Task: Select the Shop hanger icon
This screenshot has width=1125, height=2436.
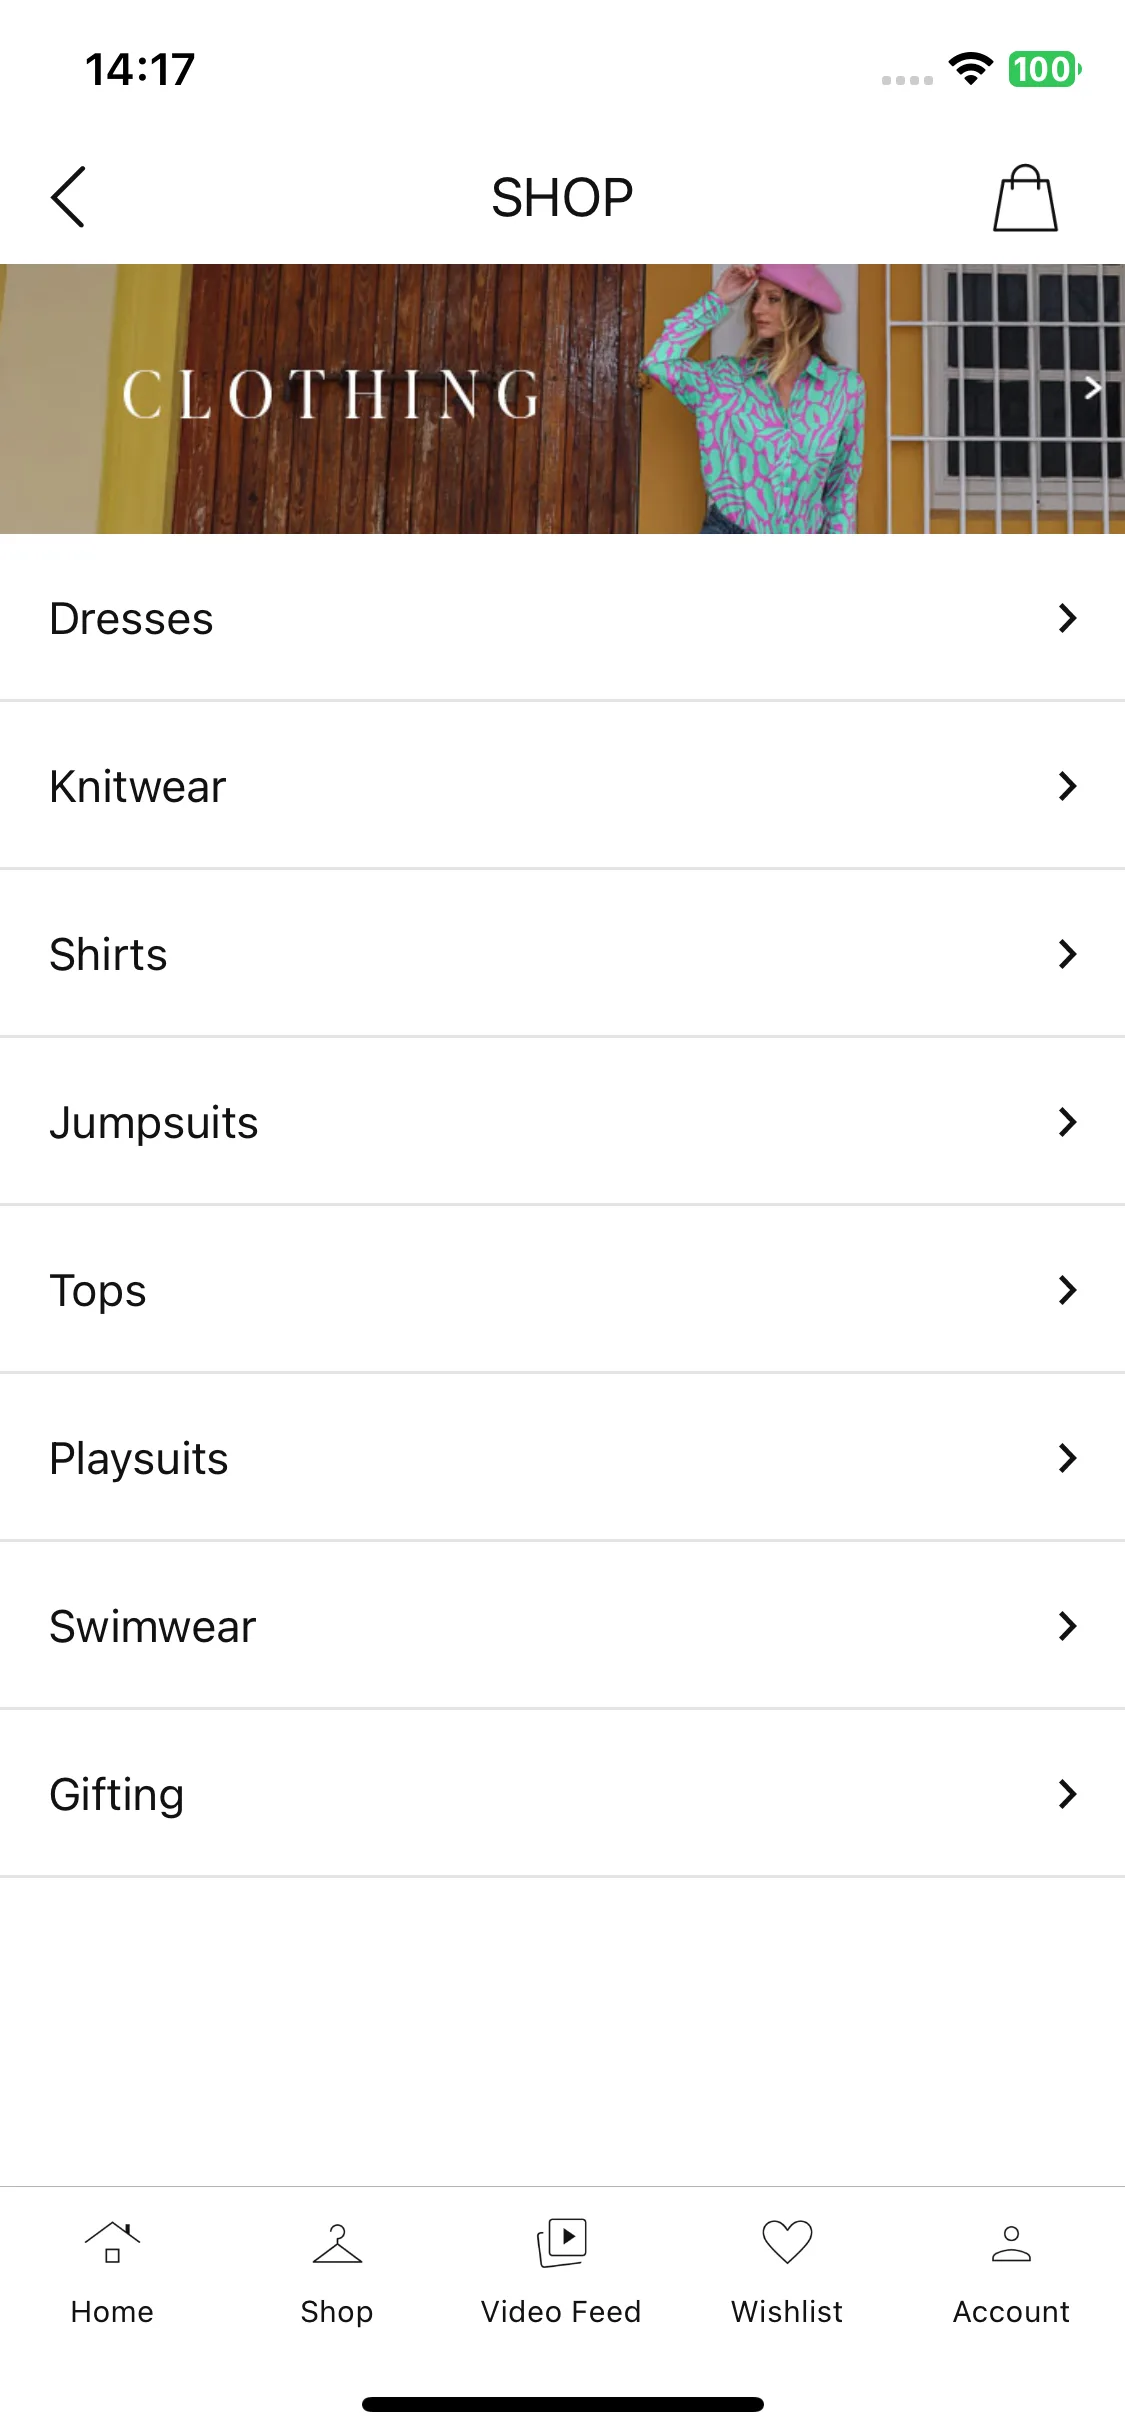Action: point(337,2243)
